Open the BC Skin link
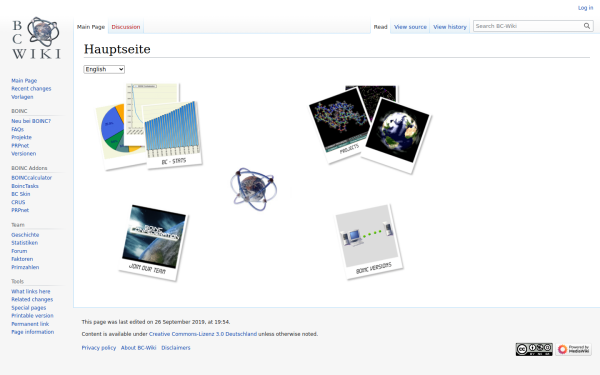Image resolution: width=600 pixels, height=375 pixels. 21,194
